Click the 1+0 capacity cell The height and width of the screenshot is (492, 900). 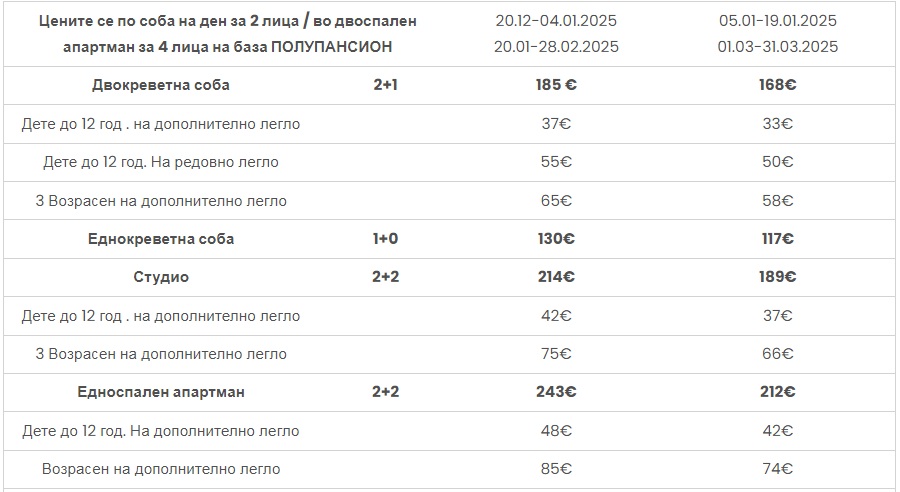[385, 239]
